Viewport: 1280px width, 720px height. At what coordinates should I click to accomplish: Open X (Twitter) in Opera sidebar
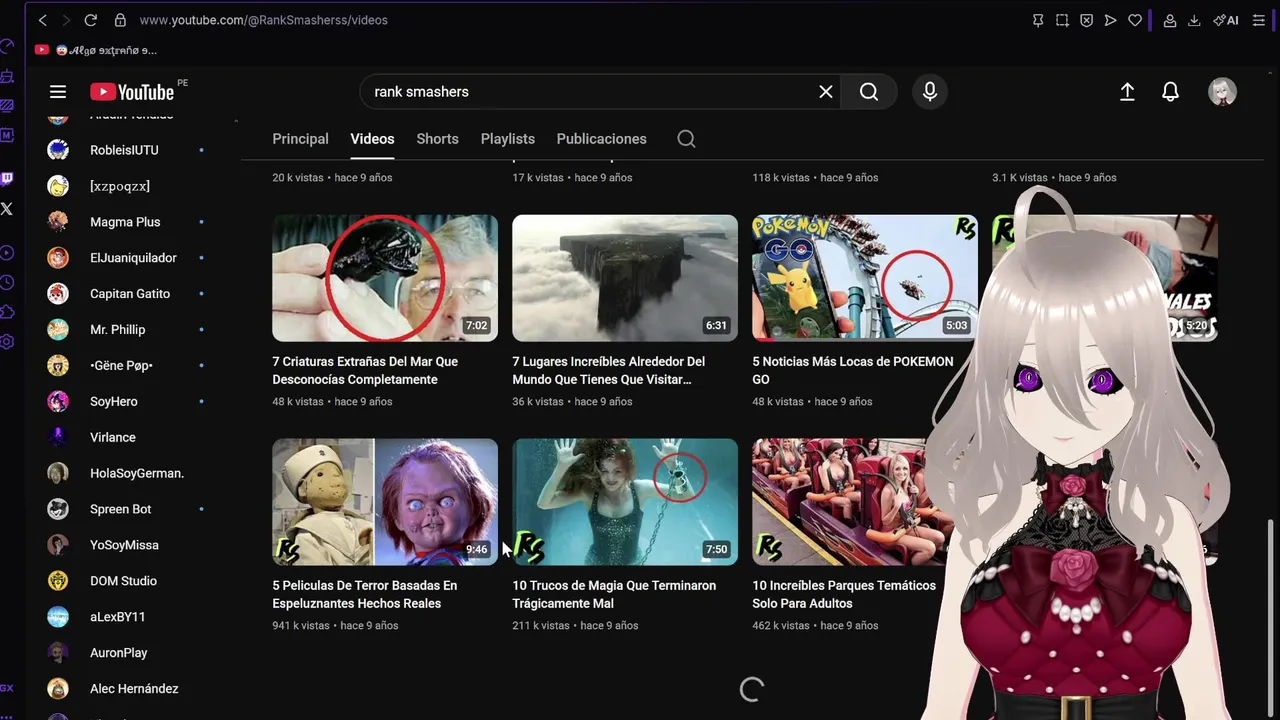[7, 209]
